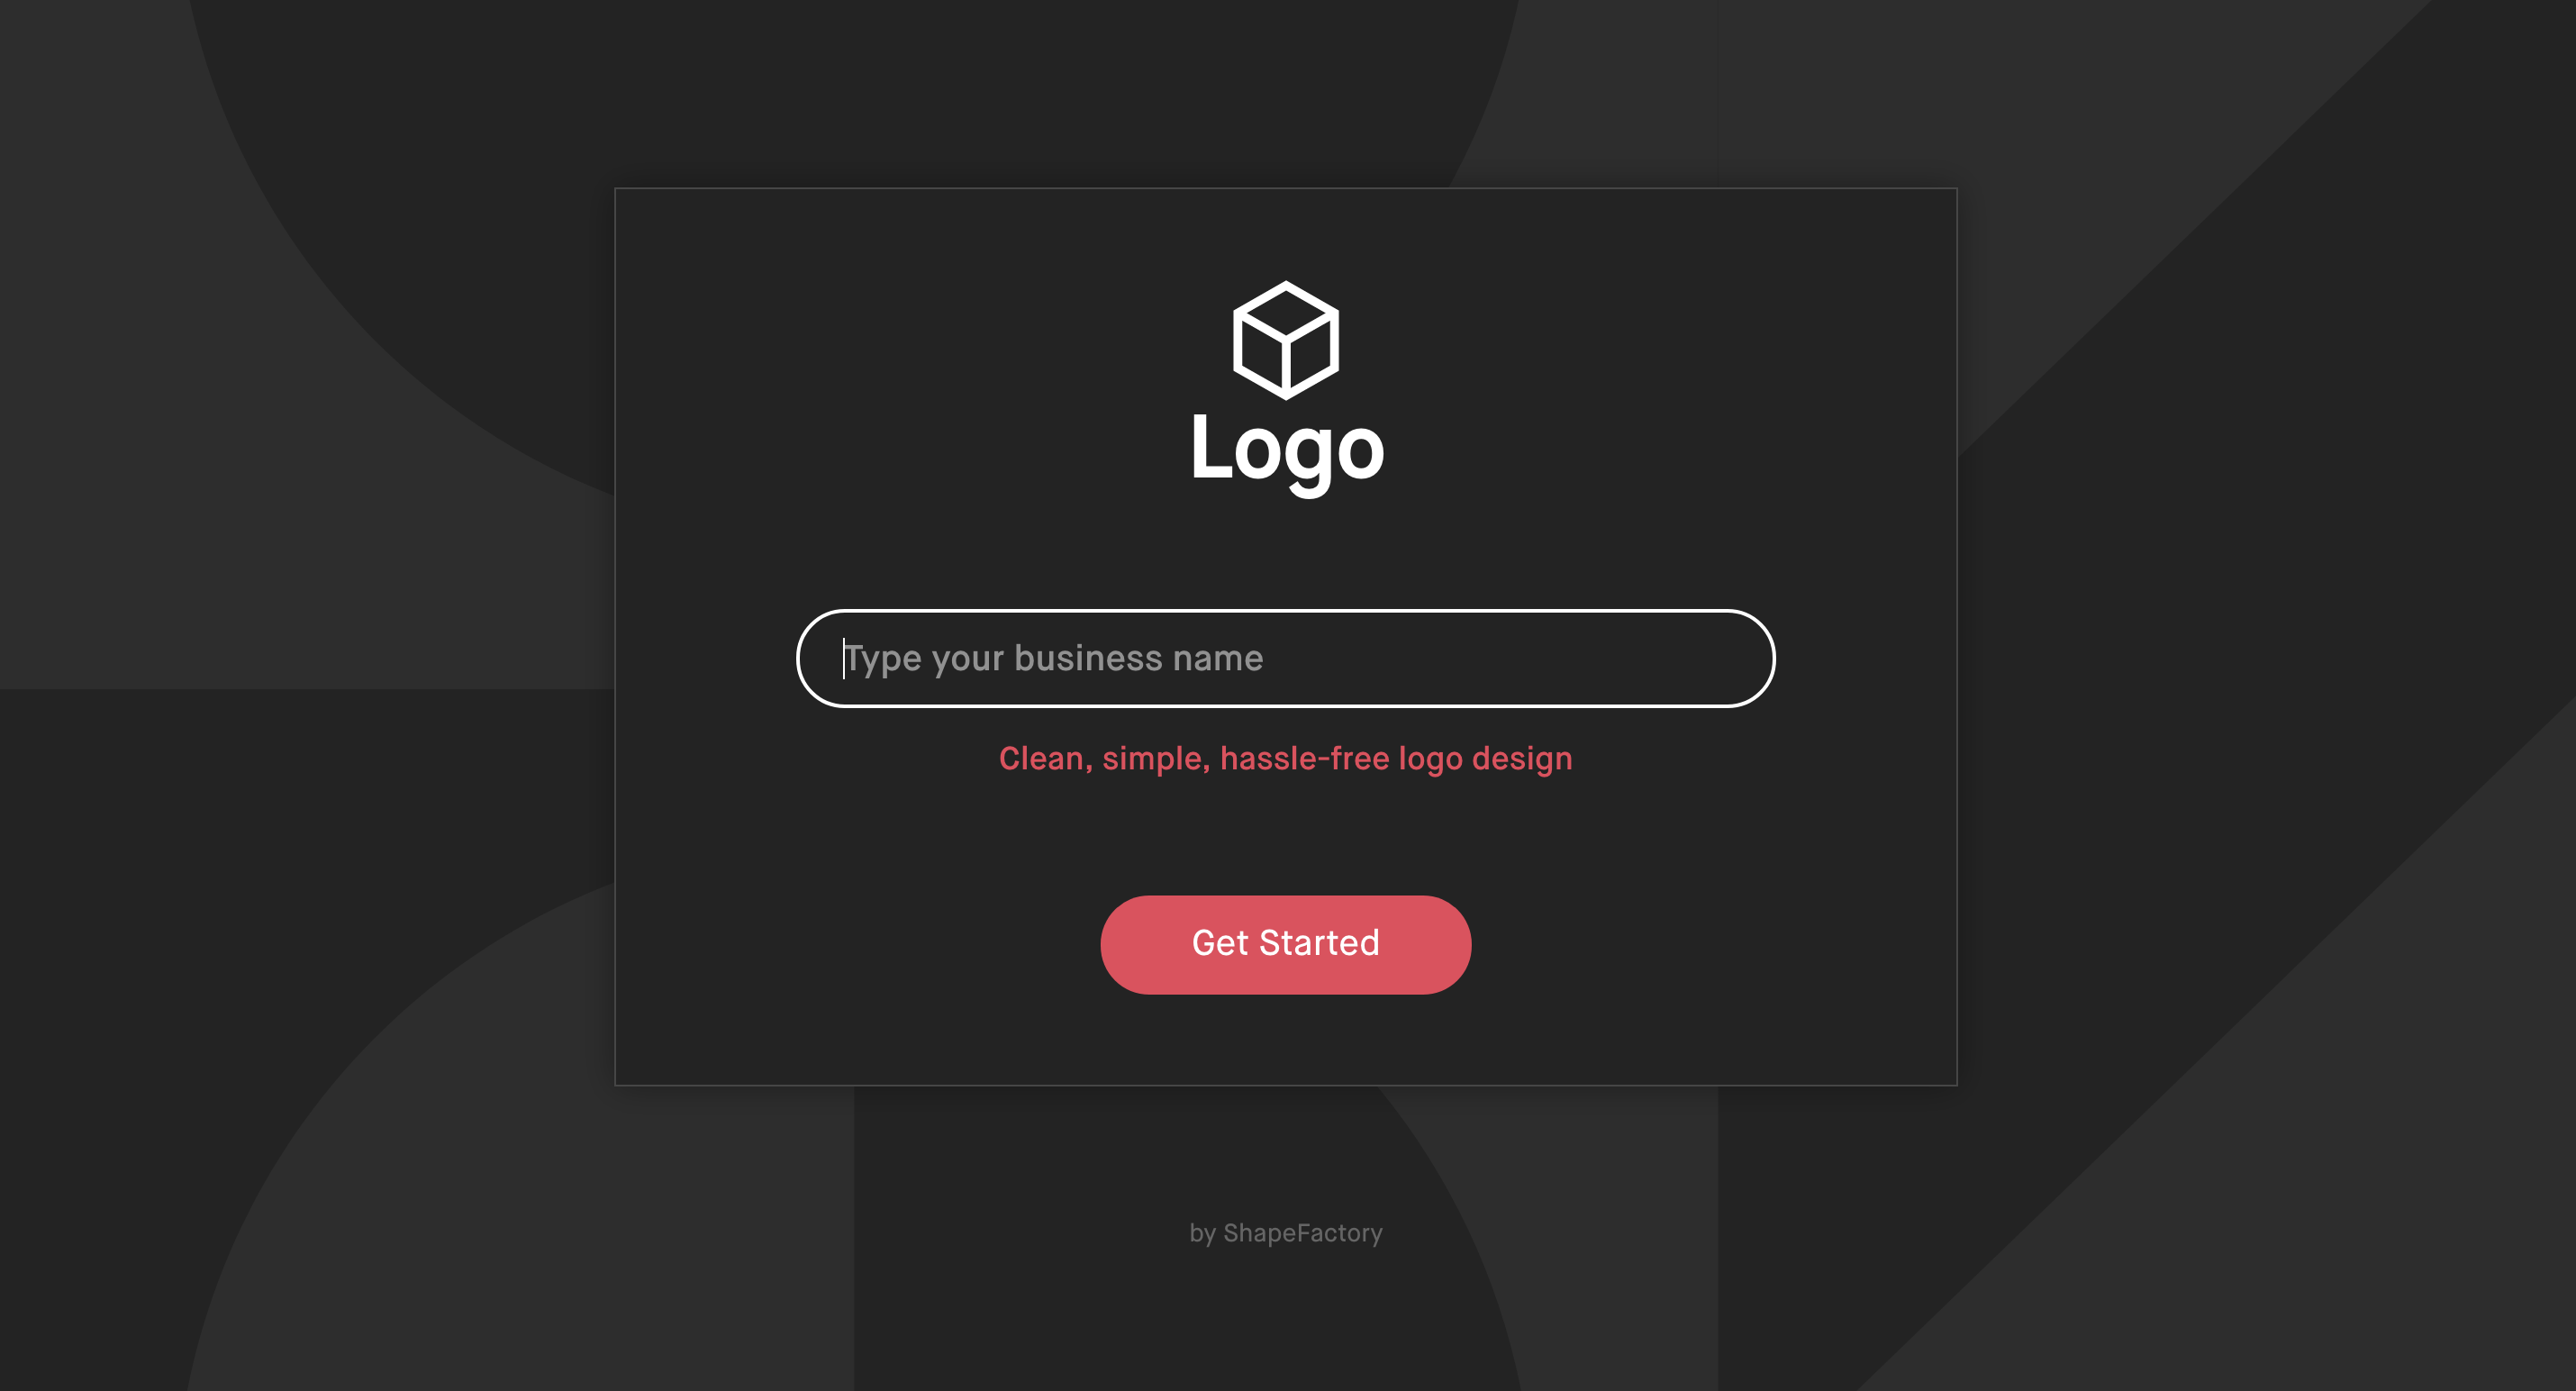Viewport: 2576px width, 1391px height.
Task: Click the red hassle-free logo design tagline
Action: click(1286, 758)
